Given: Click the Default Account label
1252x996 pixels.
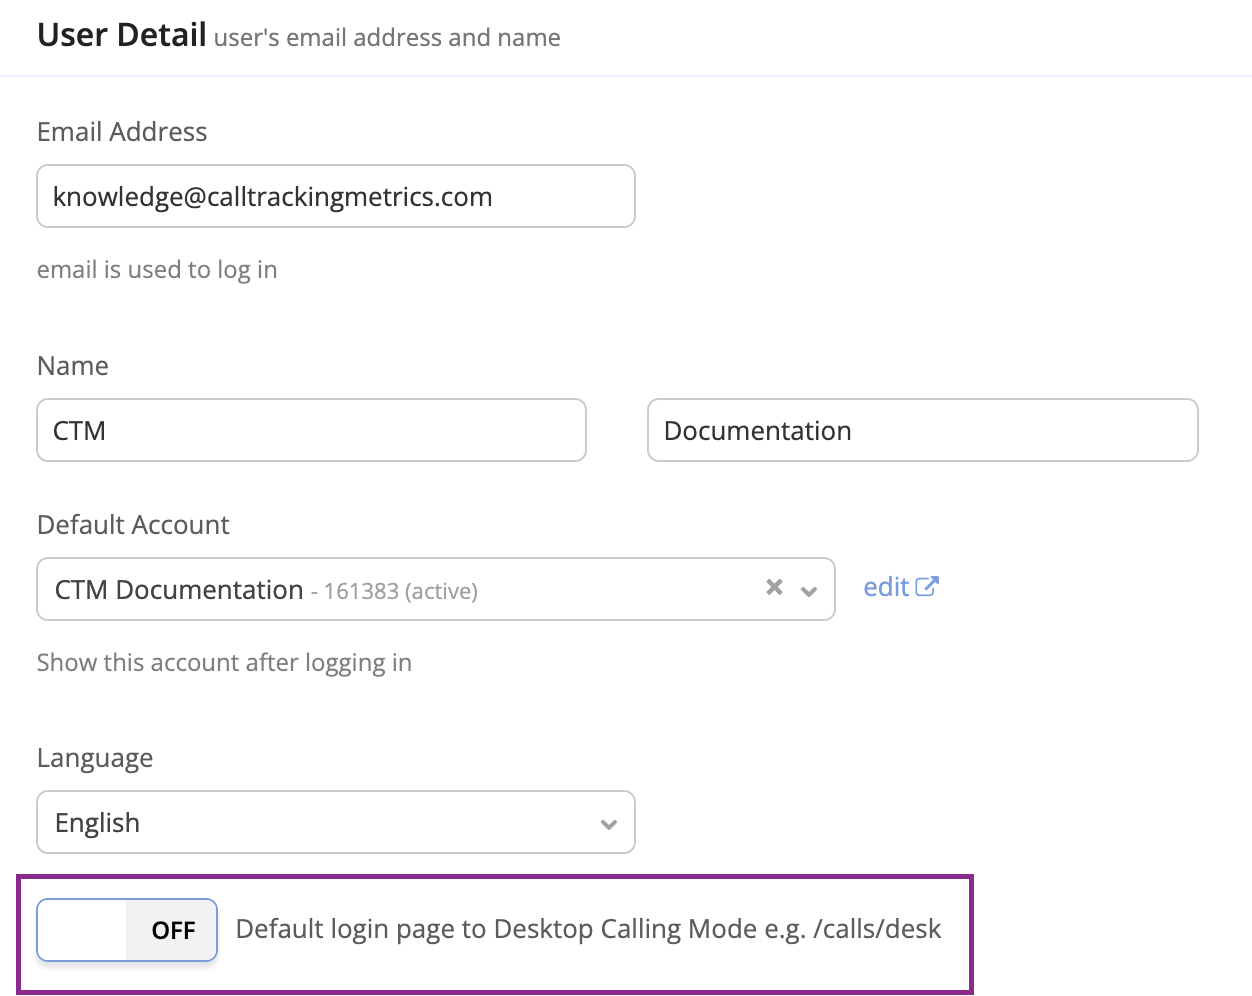Looking at the screenshot, I should (133, 525).
